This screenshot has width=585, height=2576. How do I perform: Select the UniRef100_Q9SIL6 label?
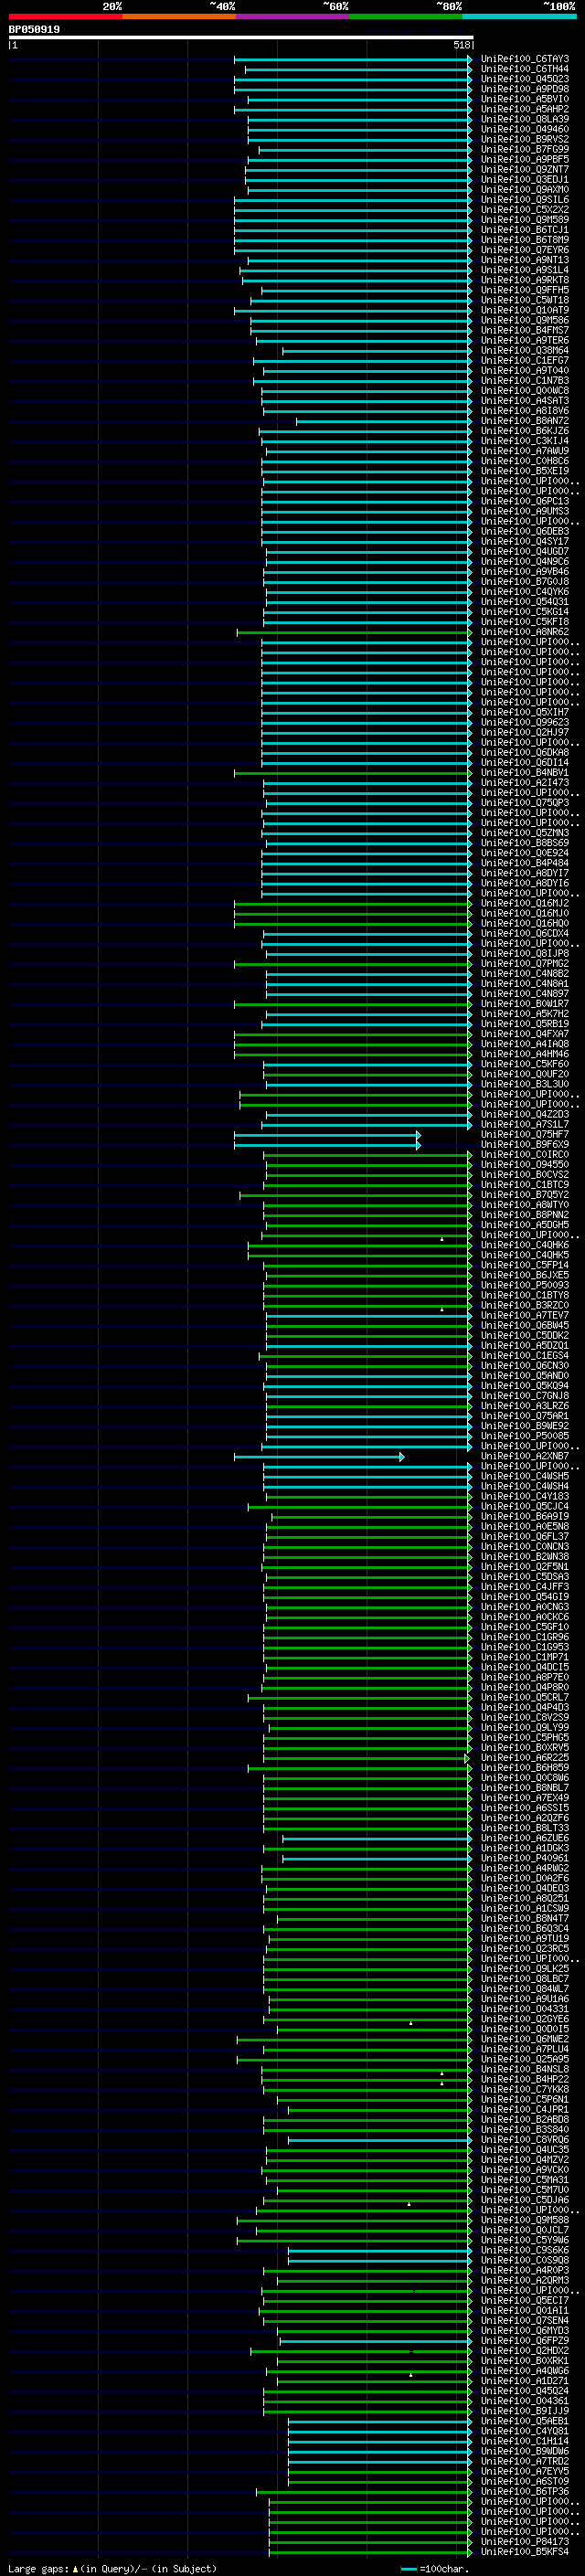click(525, 200)
